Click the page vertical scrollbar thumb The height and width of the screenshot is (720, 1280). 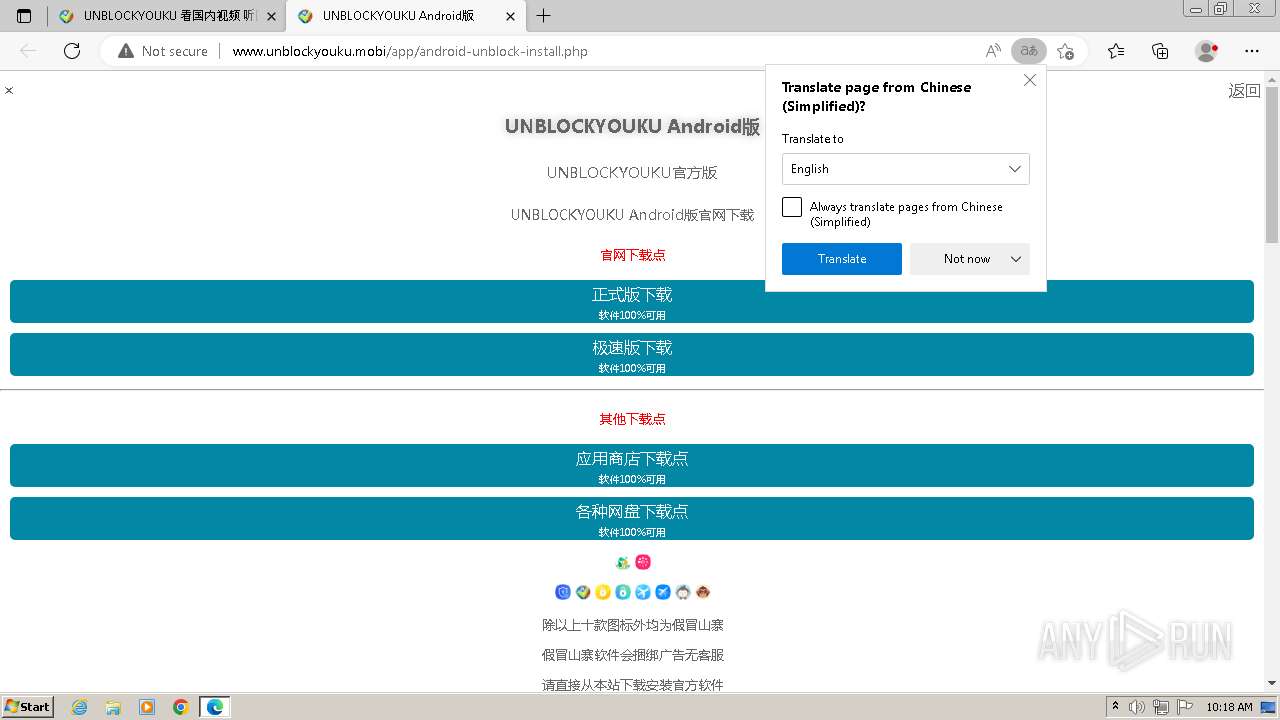1272,165
